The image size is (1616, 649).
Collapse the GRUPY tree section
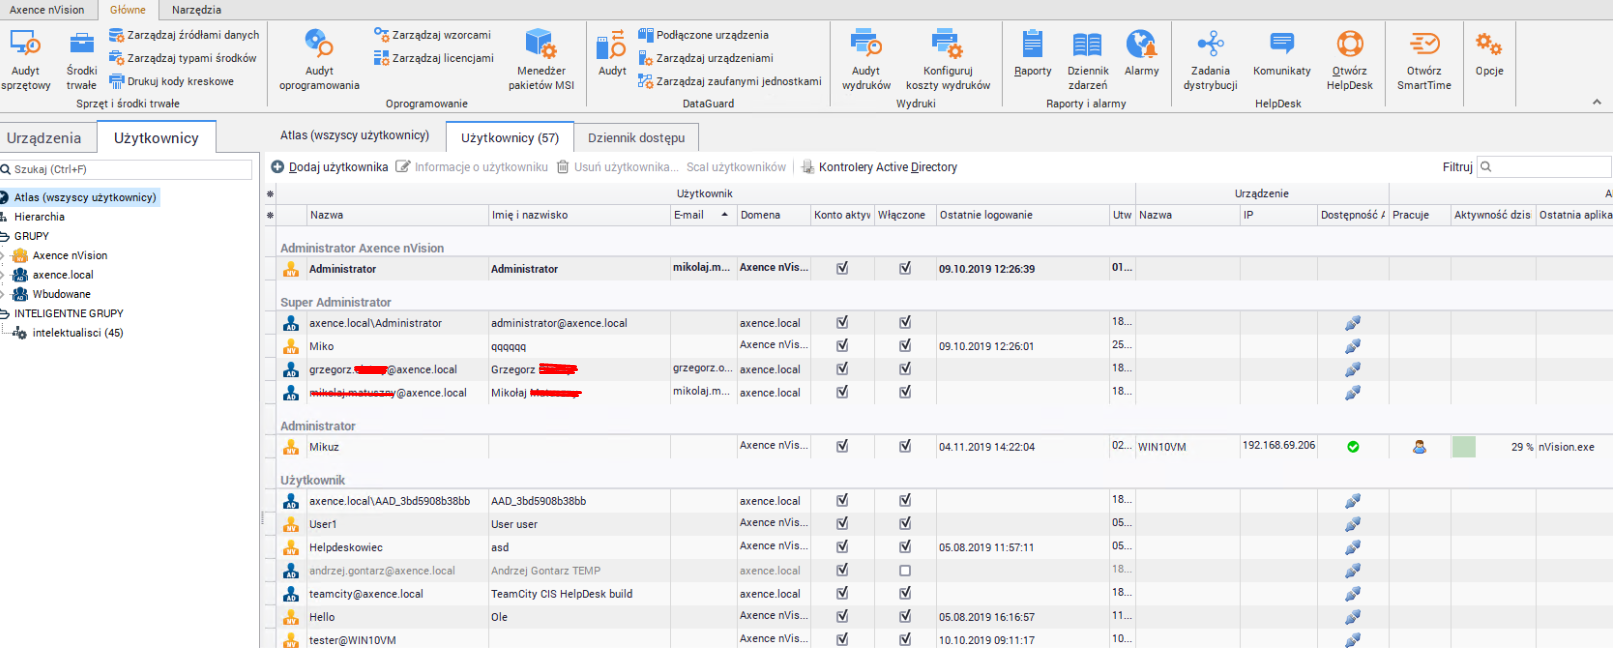(4, 237)
